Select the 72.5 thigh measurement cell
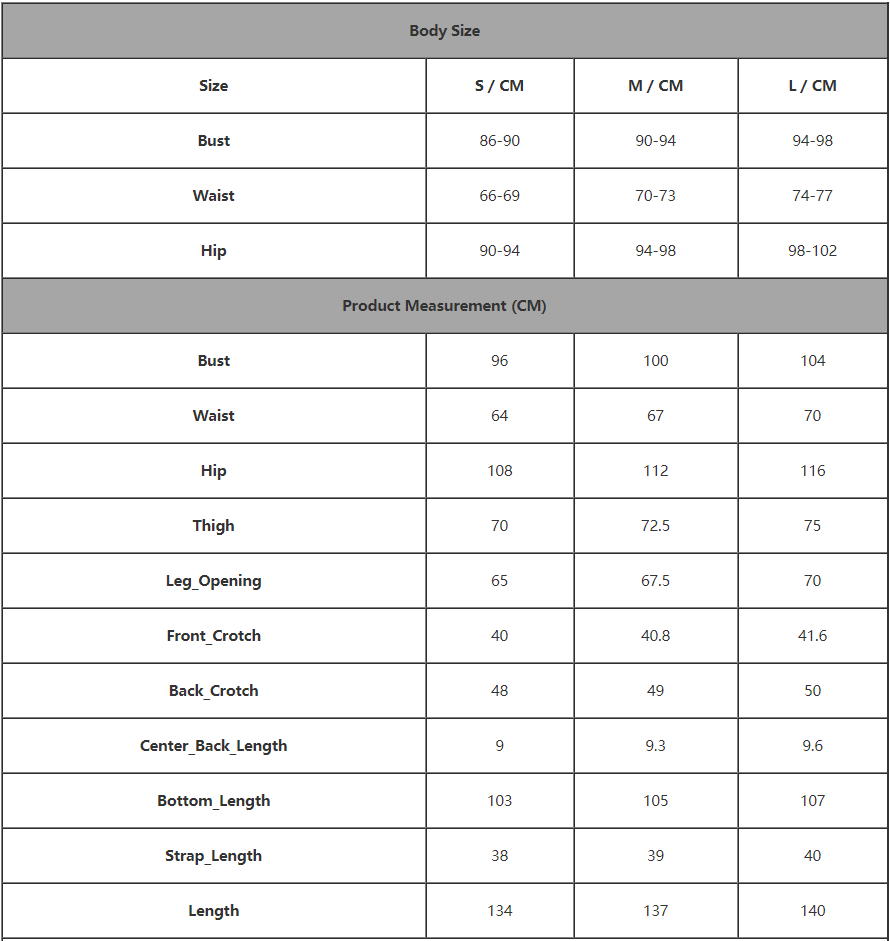The width and height of the screenshot is (890, 941). point(655,526)
